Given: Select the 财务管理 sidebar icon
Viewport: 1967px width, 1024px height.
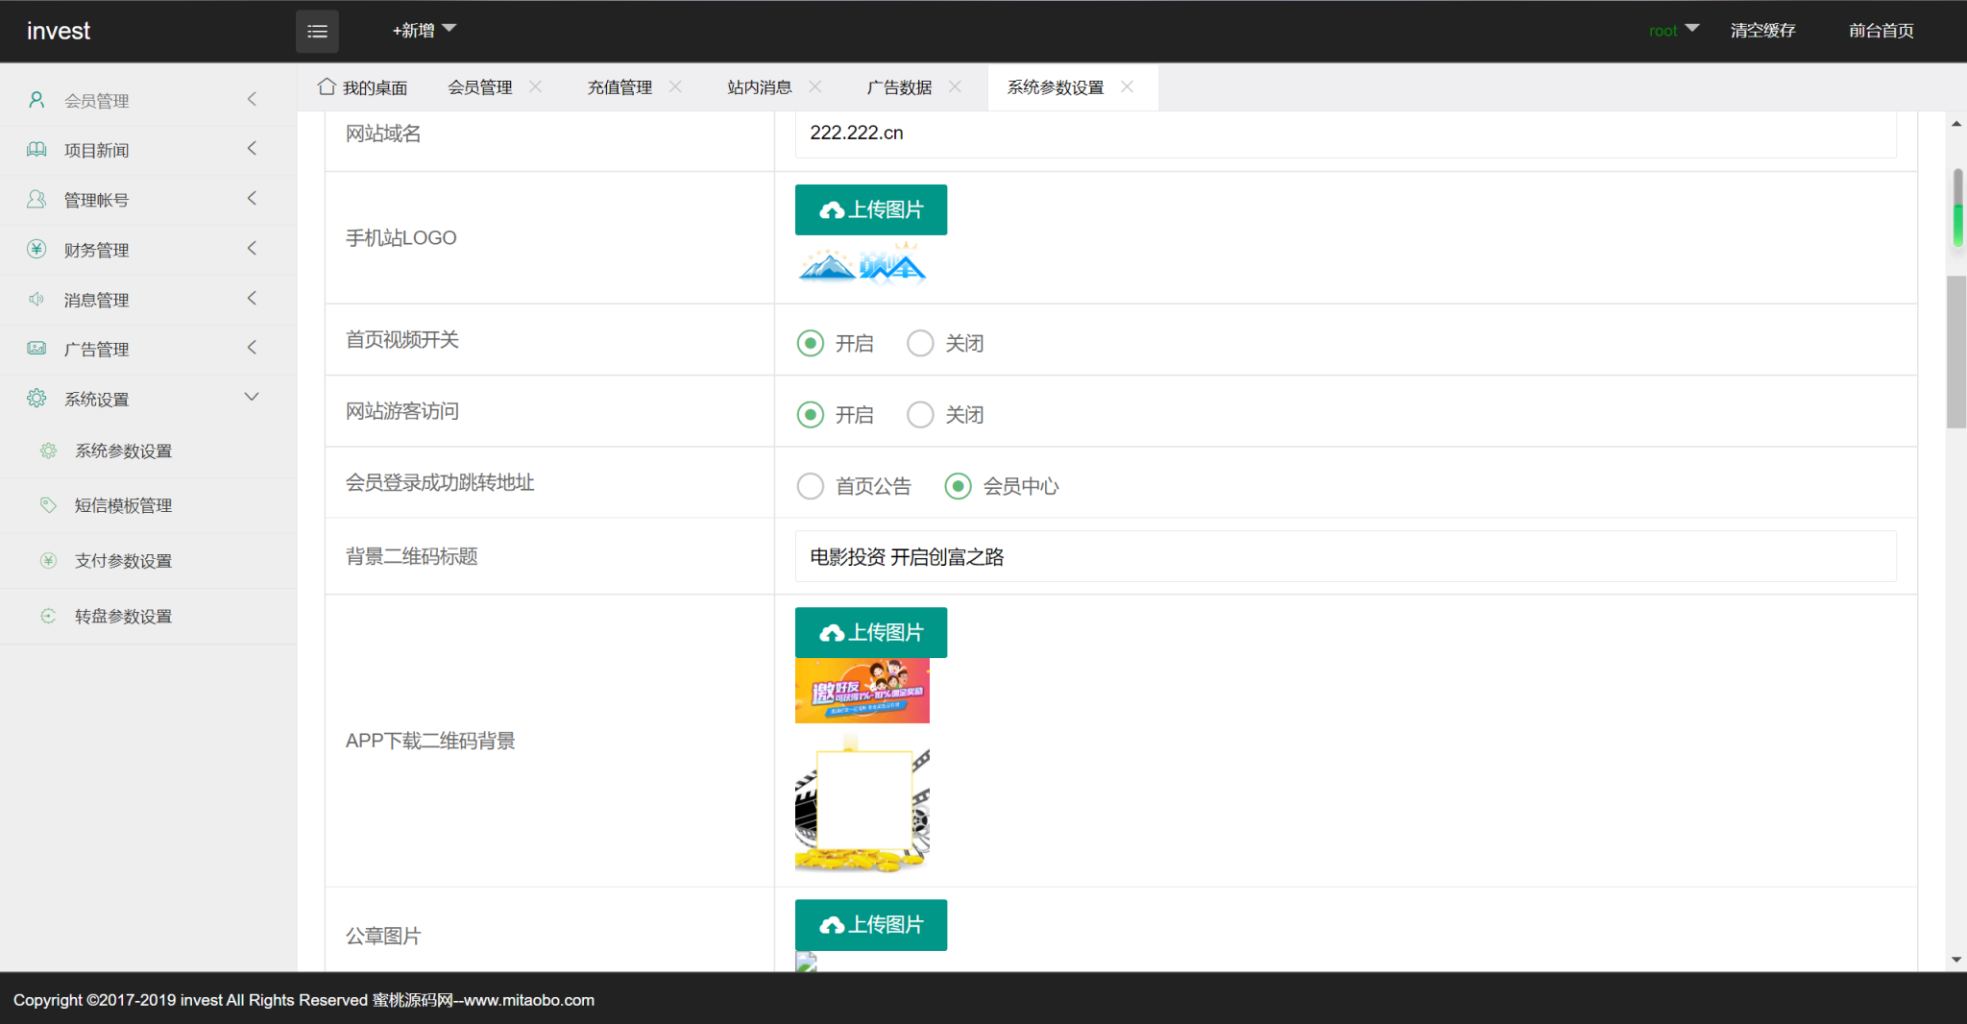Looking at the screenshot, I should [x=37, y=249].
